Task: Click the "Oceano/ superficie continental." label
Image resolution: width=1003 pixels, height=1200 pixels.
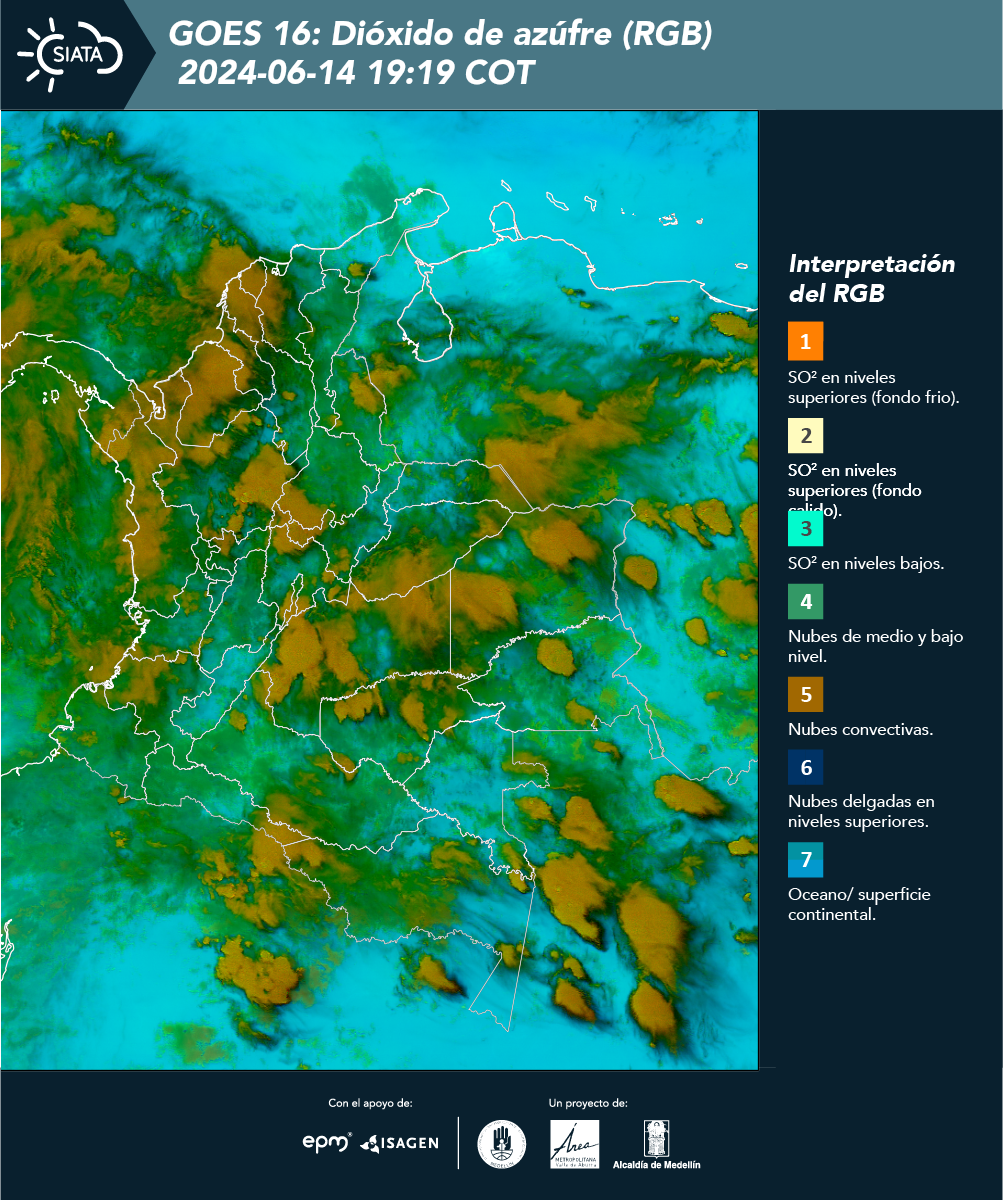Action: [x=859, y=904]
